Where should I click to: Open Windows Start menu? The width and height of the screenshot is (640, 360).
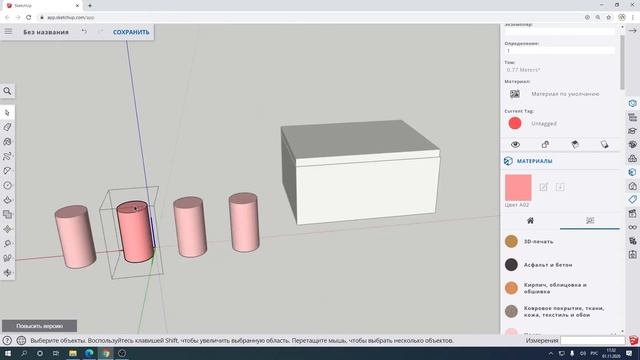(7, 353)
